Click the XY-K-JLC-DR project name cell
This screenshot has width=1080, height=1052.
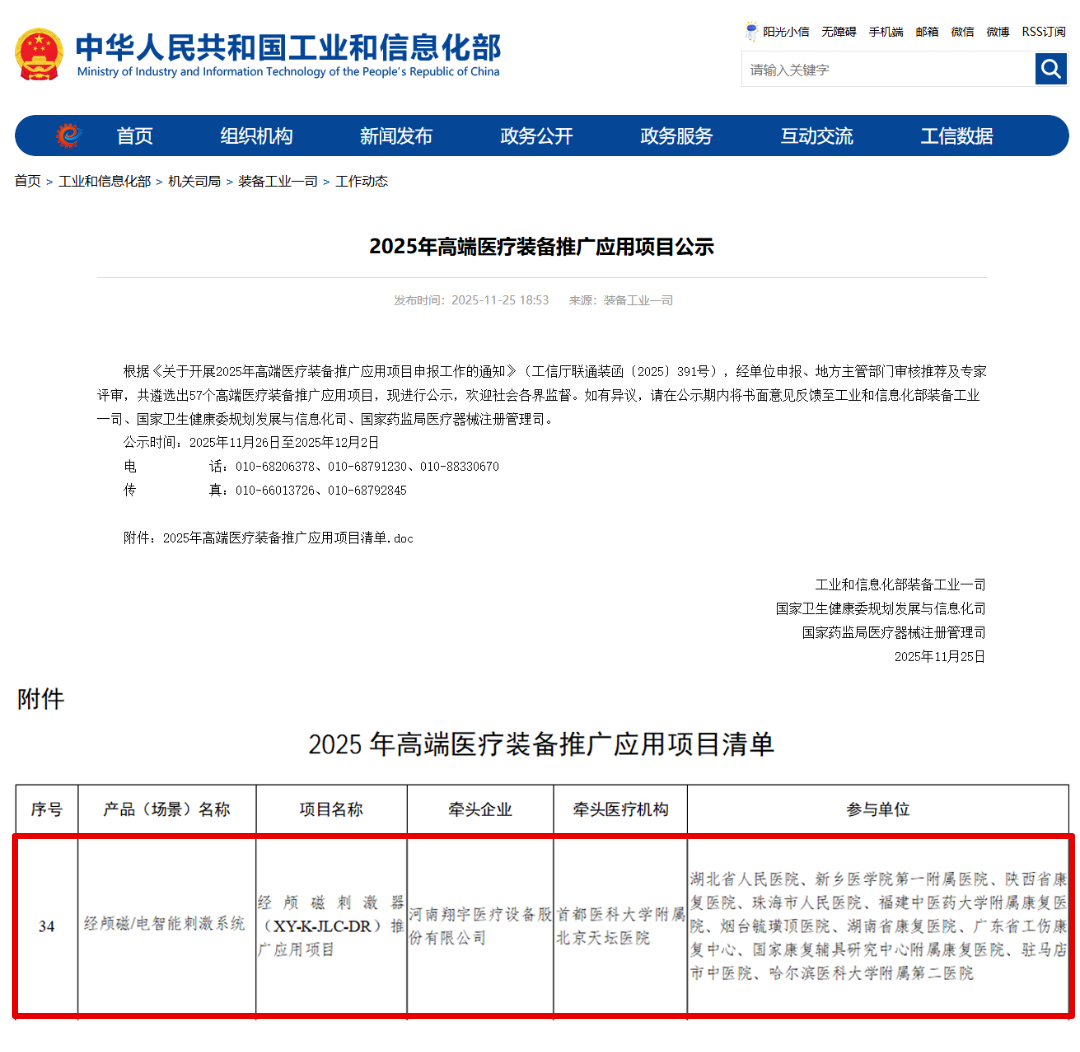point(331,926)
